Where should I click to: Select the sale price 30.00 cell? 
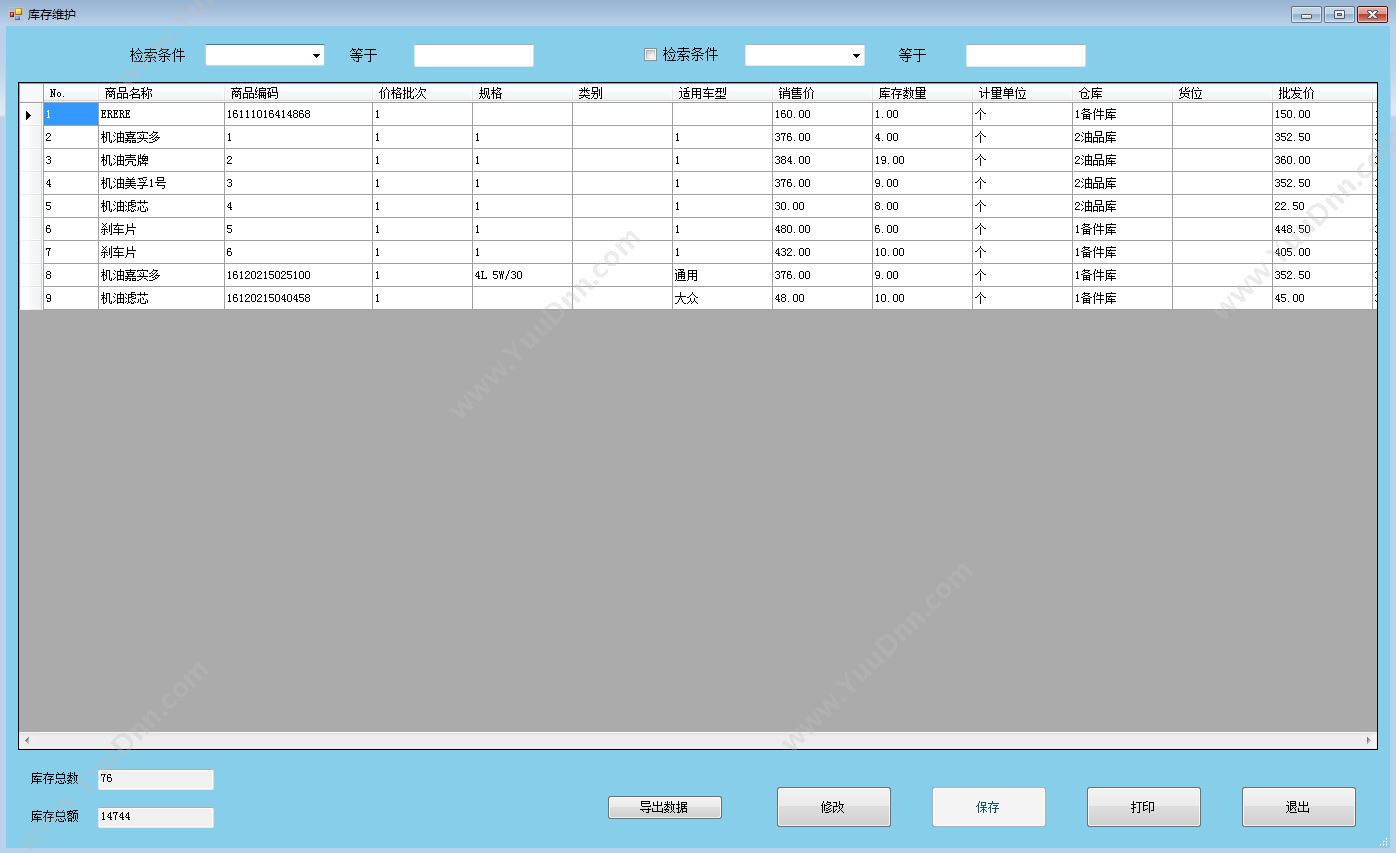point(823,206)
